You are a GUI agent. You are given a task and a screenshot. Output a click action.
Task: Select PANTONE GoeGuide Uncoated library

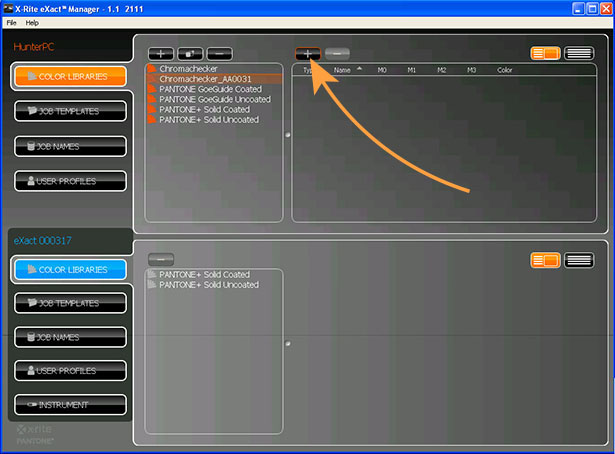(x=214, y=99)
